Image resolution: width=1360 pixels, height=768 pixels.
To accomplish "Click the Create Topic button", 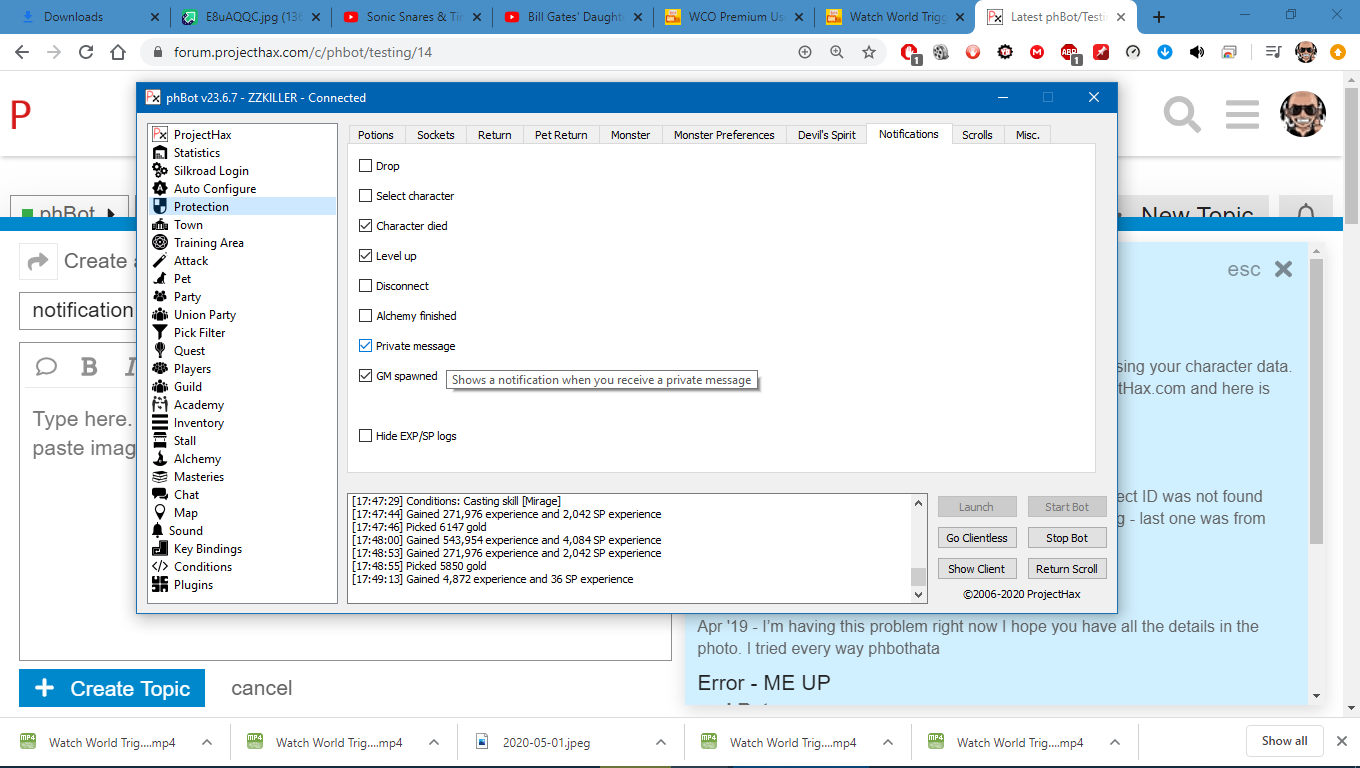I will [x=112, y=688].
